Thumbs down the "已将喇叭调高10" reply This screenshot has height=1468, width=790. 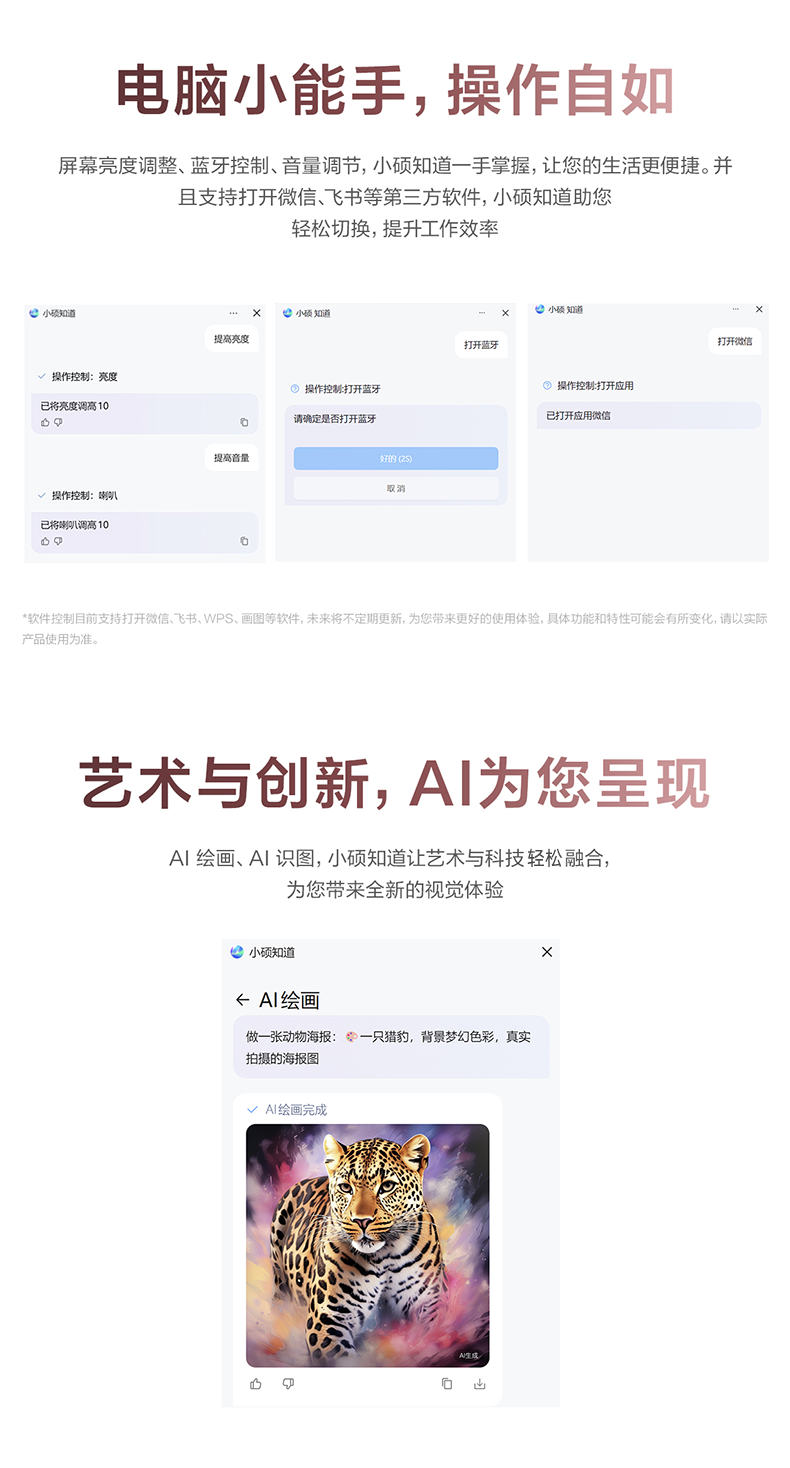58,541
